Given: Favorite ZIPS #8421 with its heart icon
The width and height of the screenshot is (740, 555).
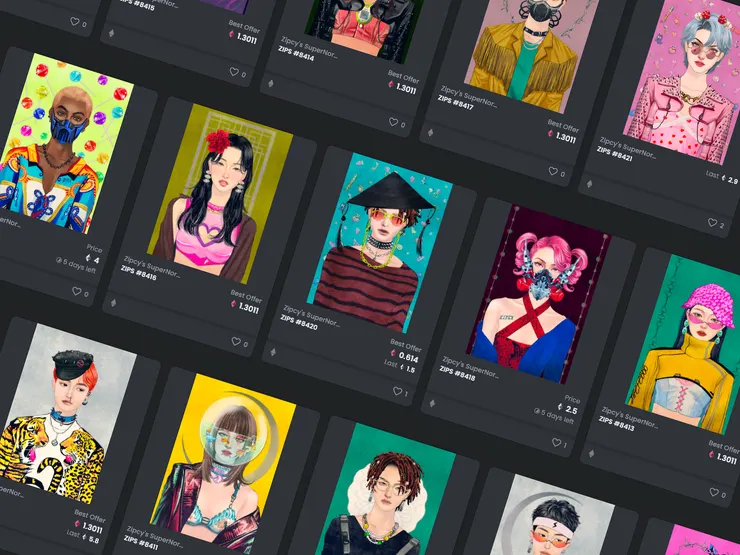Looking at the screenshot, I should (x=712, y=222).
